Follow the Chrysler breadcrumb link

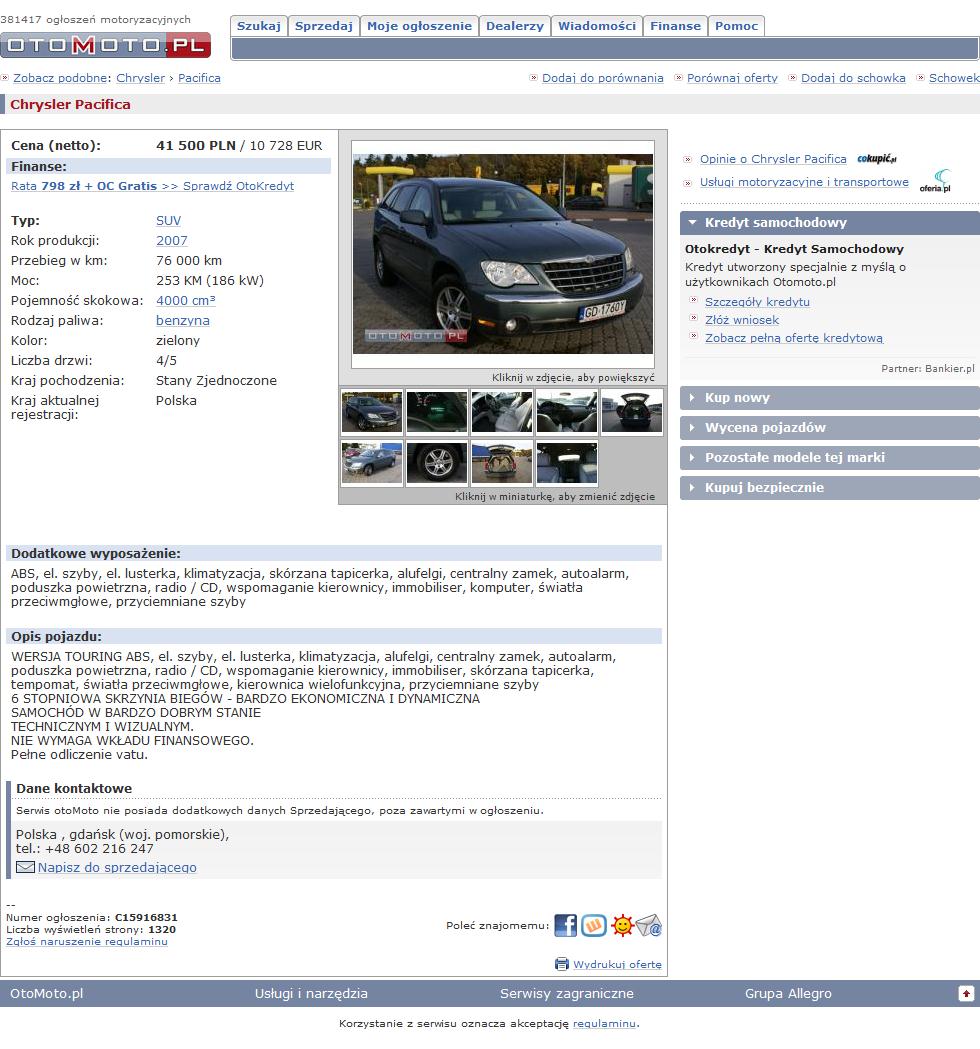(x=140, y=78)
